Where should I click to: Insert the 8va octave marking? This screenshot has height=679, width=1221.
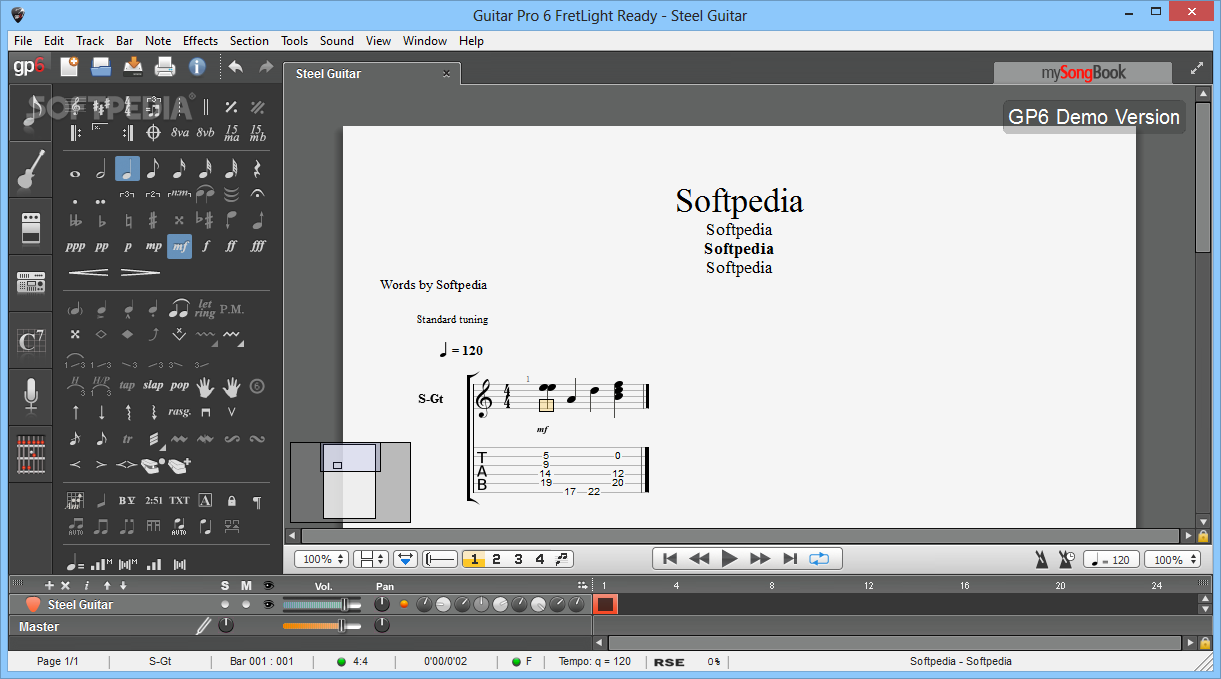pyautogui.click(x=180, y=132)
